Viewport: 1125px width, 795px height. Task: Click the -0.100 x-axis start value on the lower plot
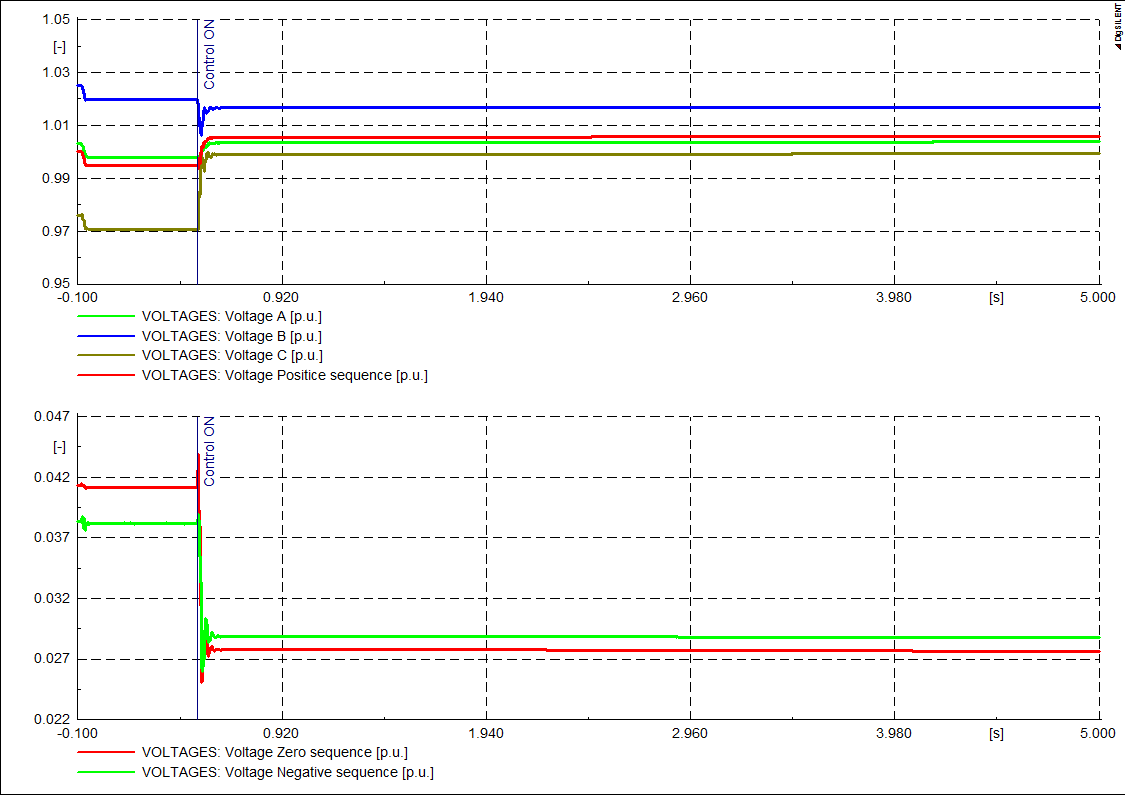pos(78,734)
